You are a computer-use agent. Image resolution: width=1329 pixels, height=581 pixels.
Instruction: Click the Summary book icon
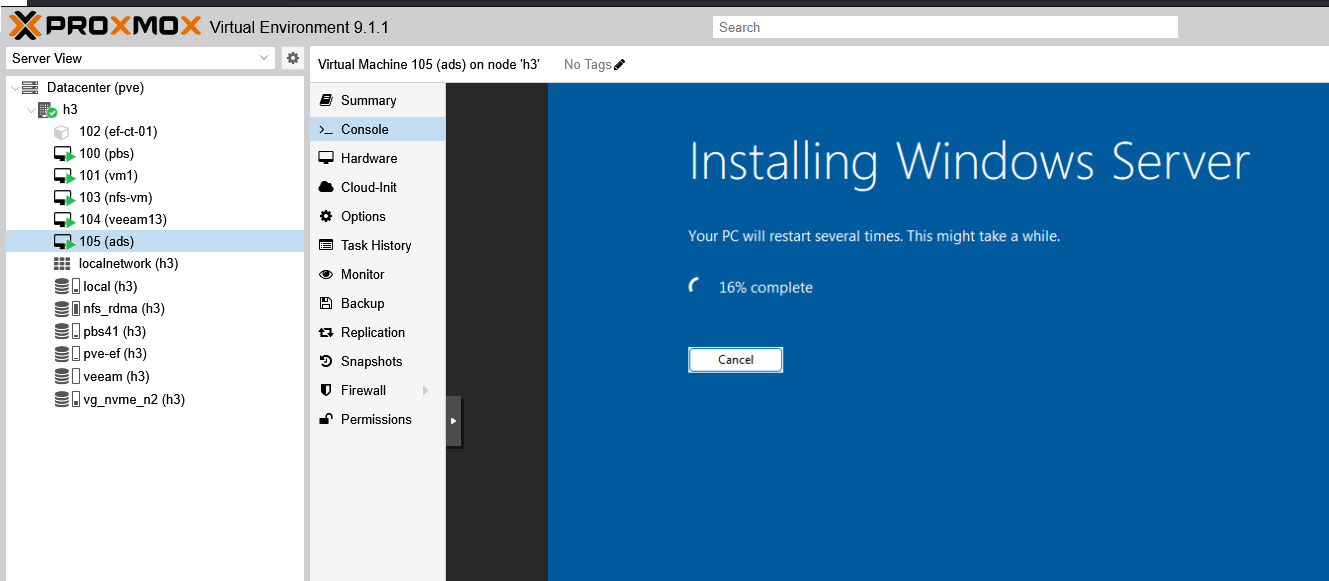(325, 100)
